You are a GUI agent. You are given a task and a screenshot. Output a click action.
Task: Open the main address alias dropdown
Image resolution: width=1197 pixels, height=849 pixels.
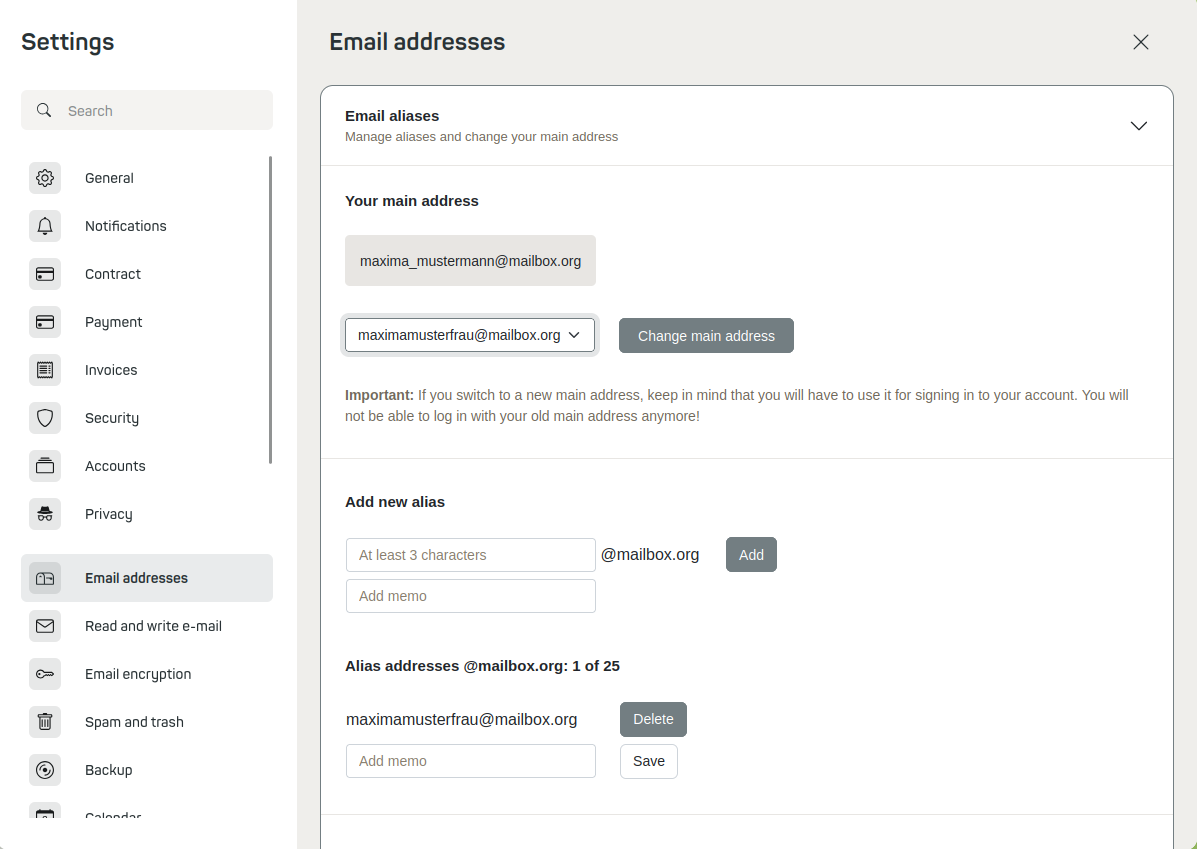[x=470, y=335]
